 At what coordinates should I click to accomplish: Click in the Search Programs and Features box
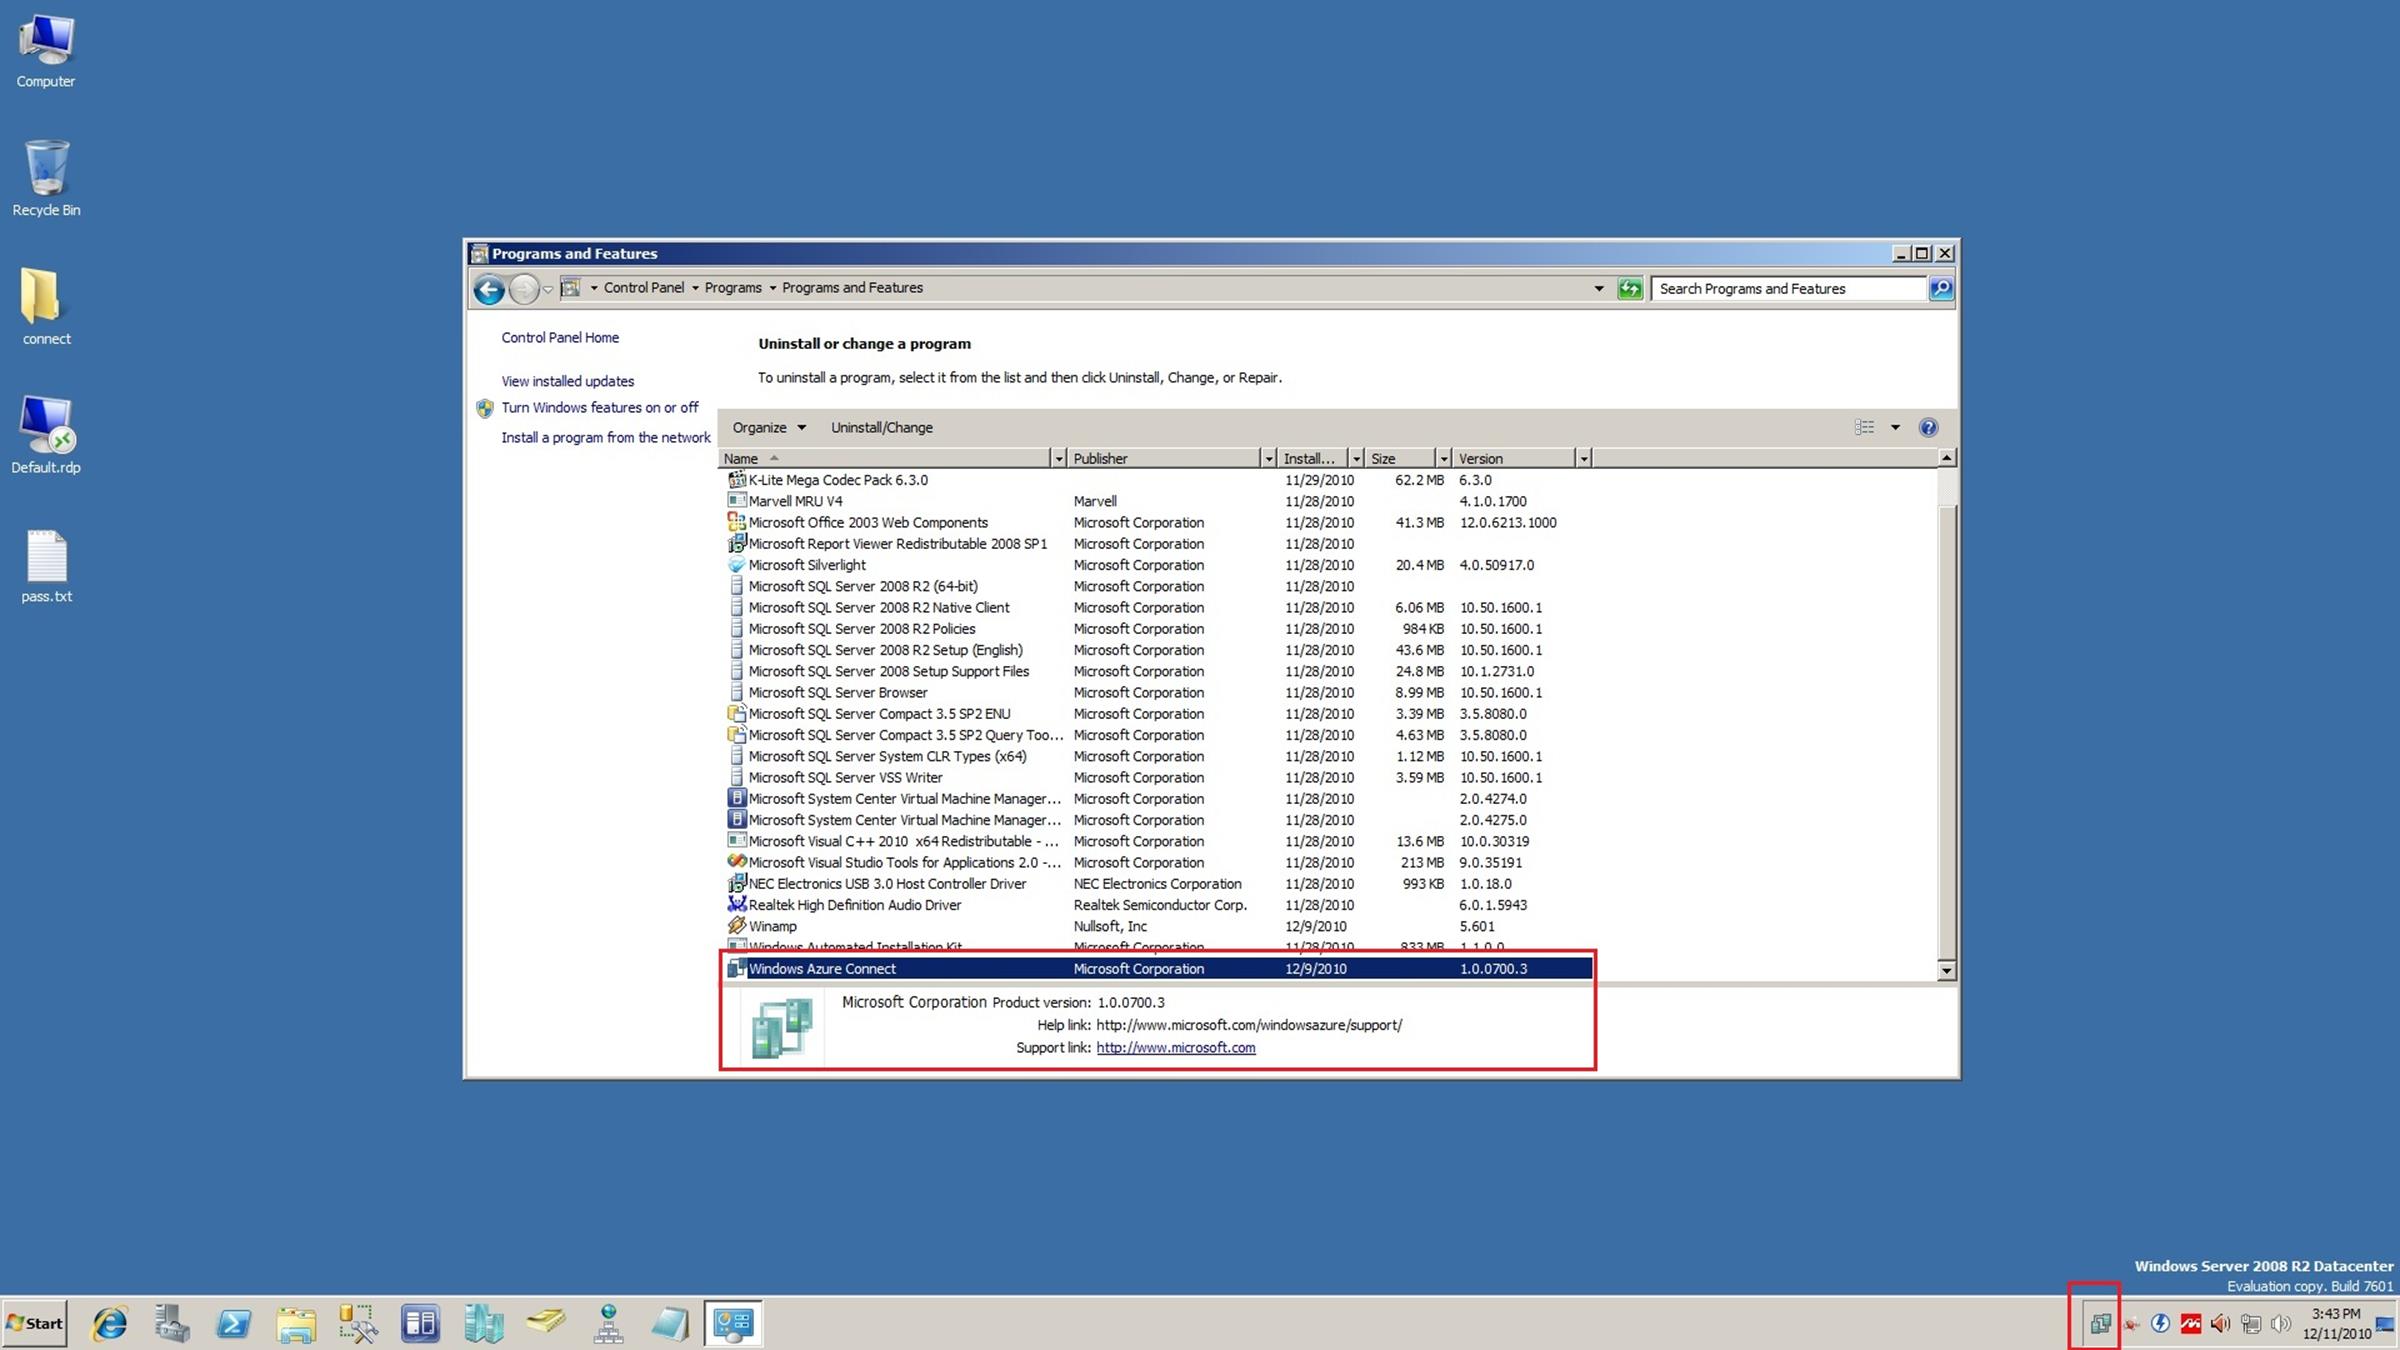(1788, 289)
